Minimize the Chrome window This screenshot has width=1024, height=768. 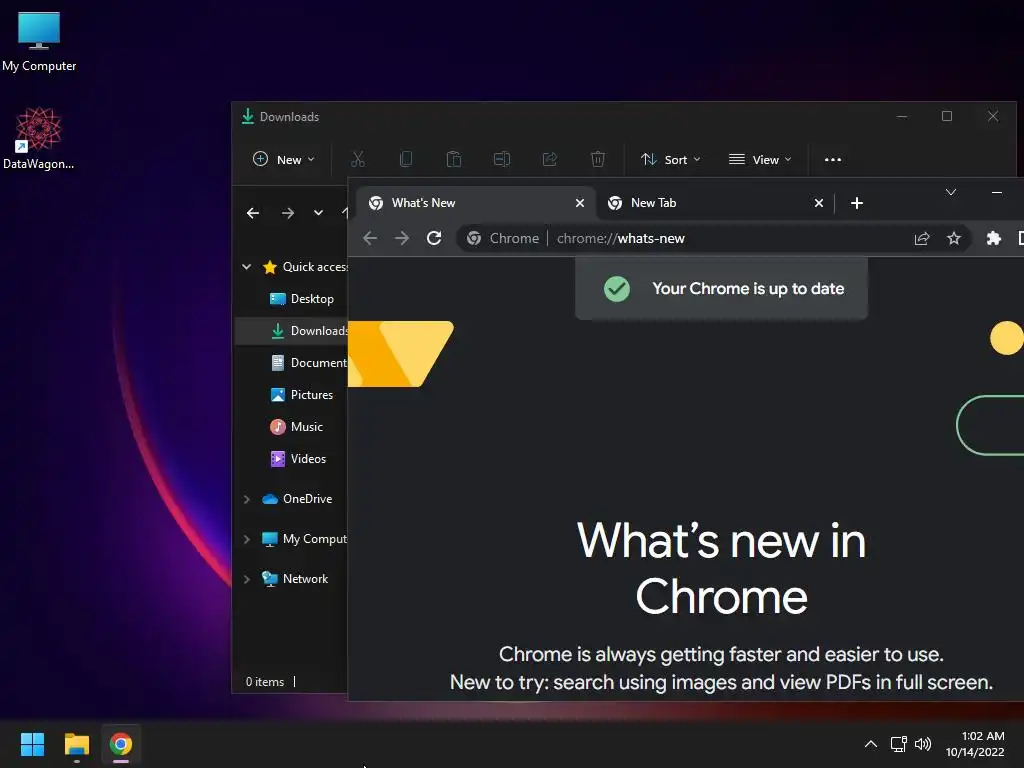point(997,192)
